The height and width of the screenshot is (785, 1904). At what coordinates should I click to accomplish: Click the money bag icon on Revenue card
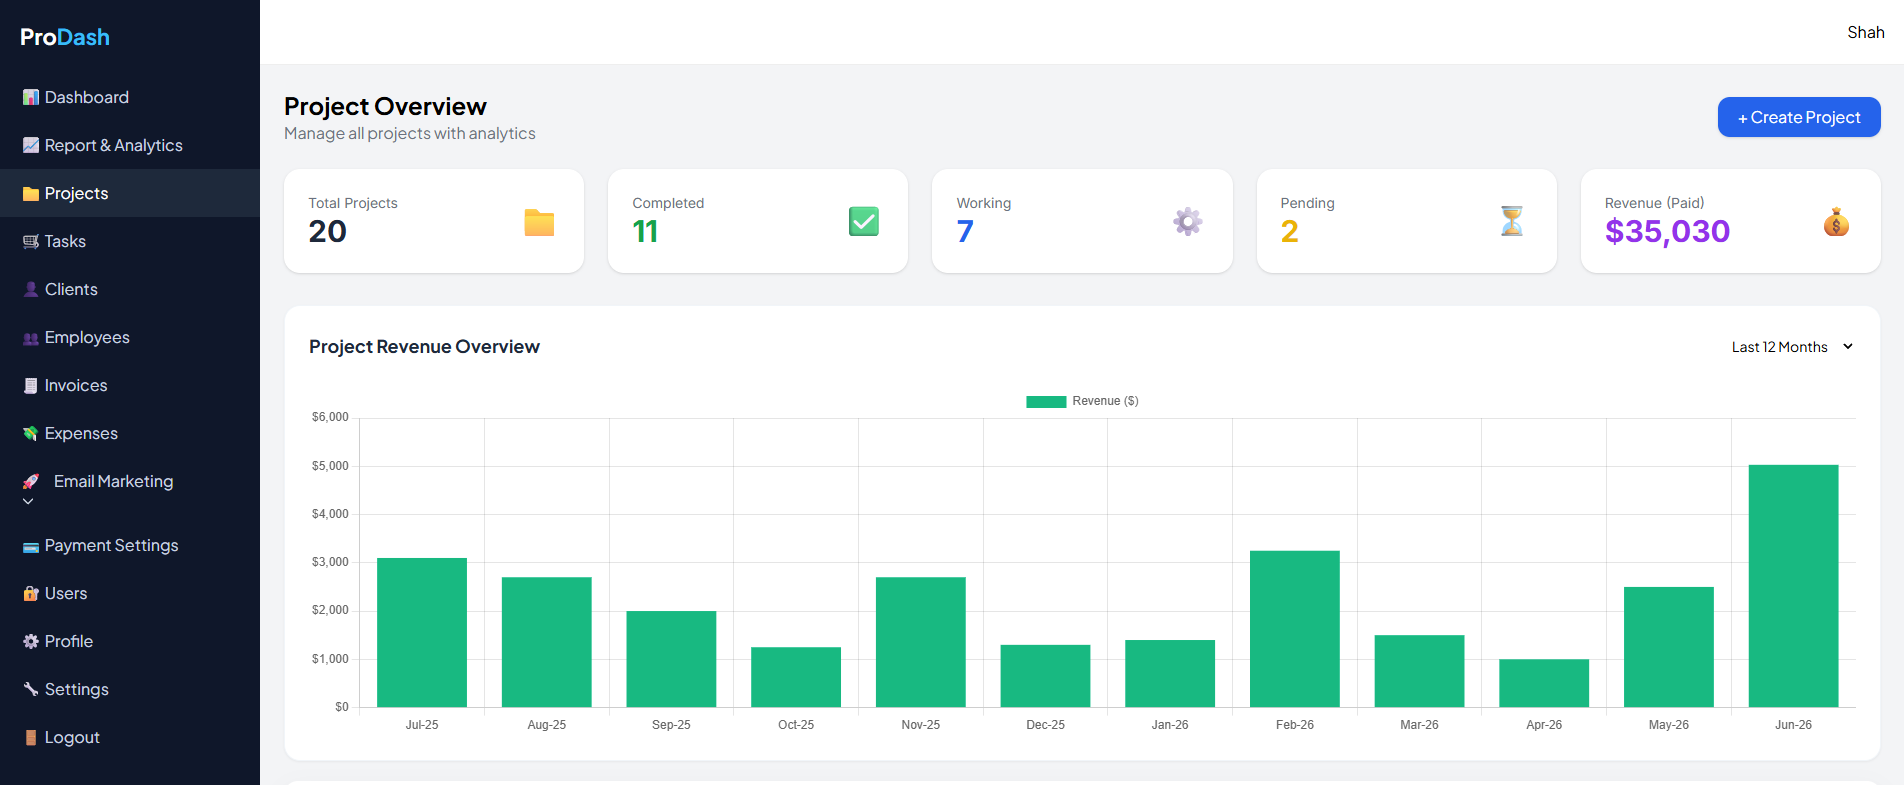pyautogui.click(x=1836, y=221)
